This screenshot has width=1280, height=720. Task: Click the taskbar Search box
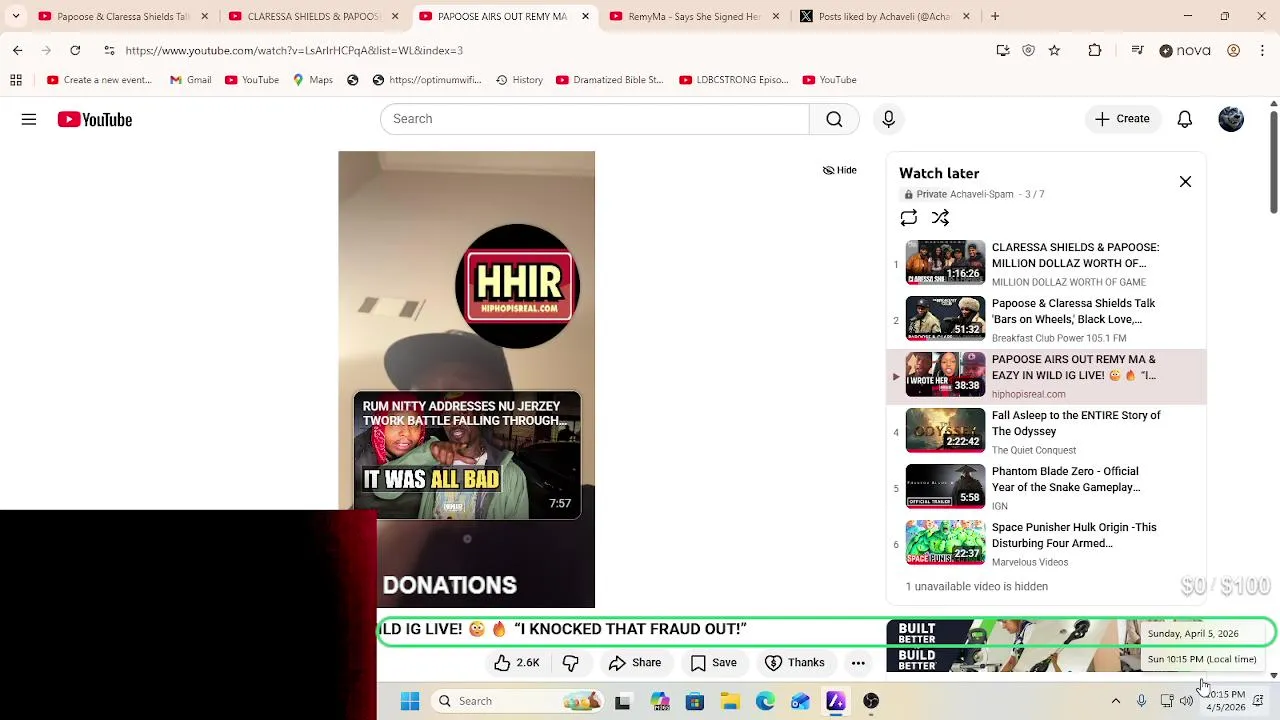pos(520,701)
